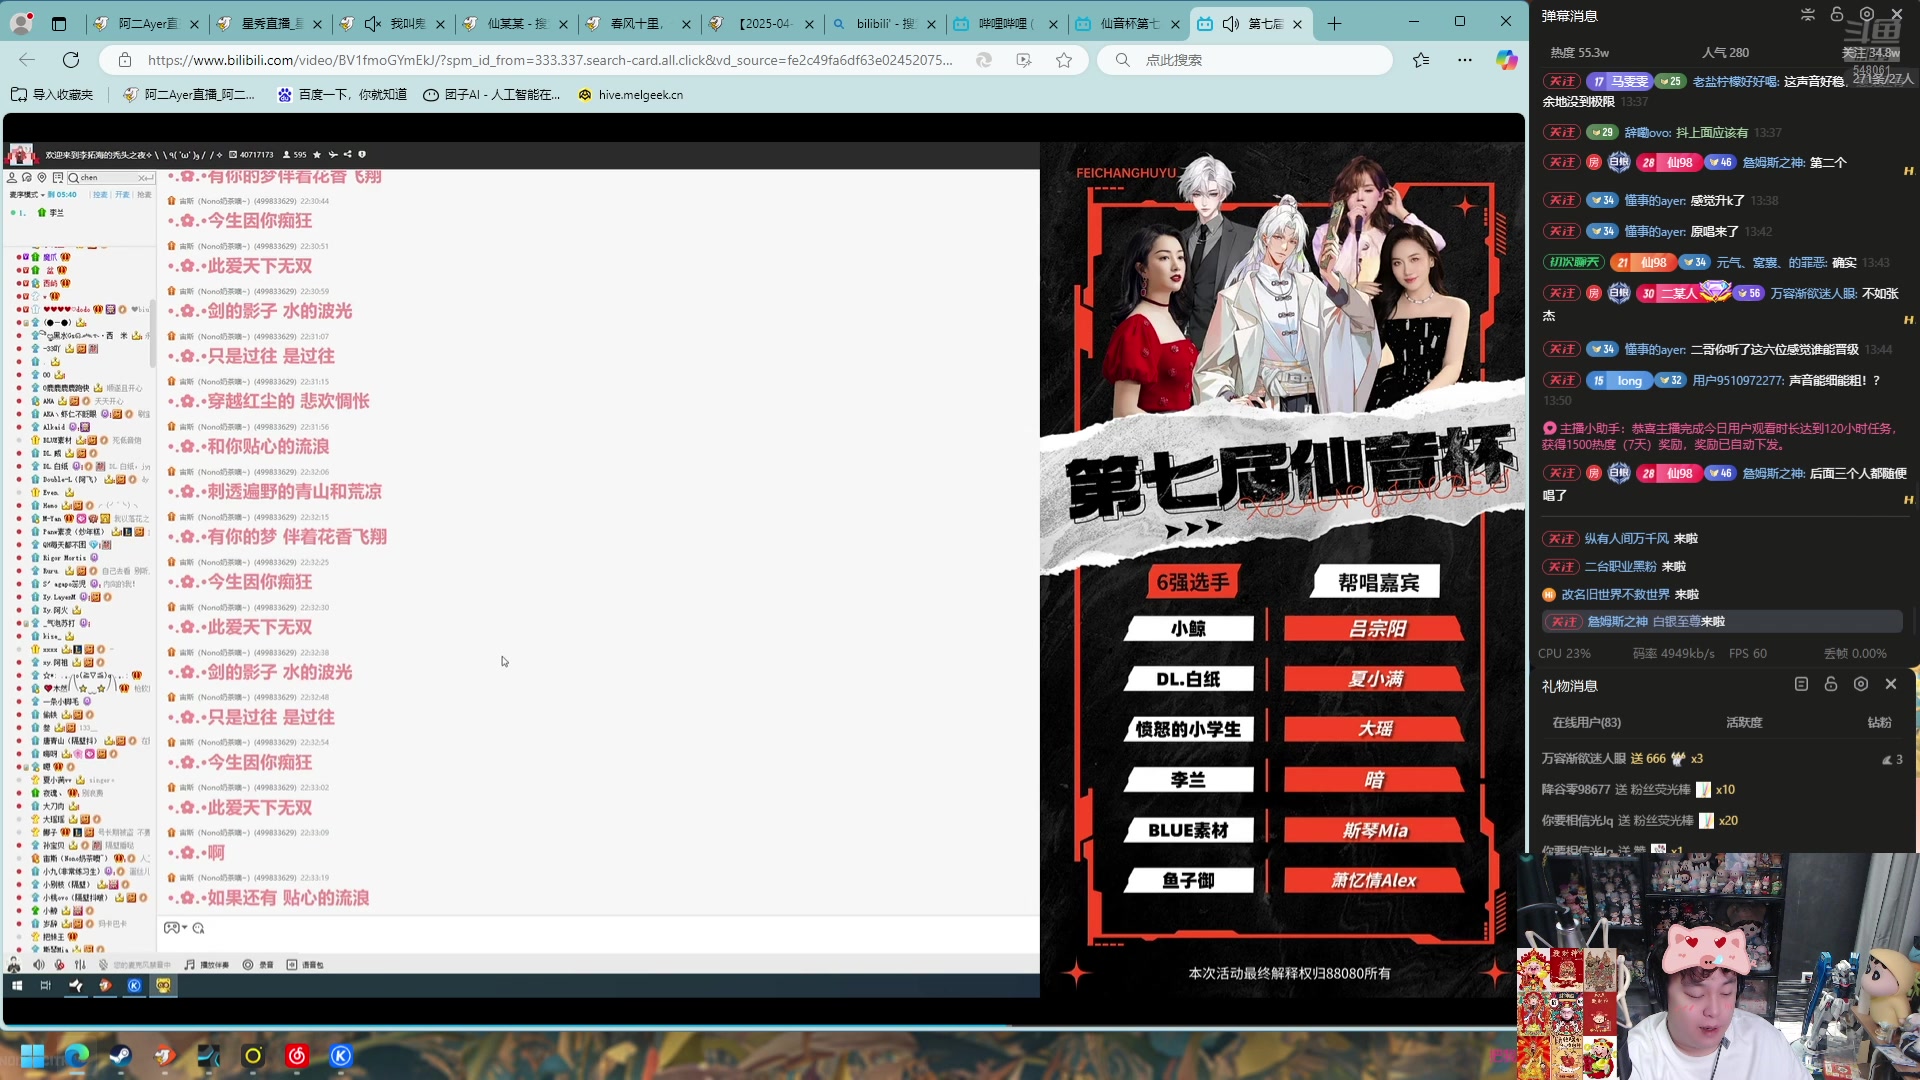Click the 播放伴奏 play accompaniment button
This screenshot has width=1920, height=1080.
coord(207,965)
